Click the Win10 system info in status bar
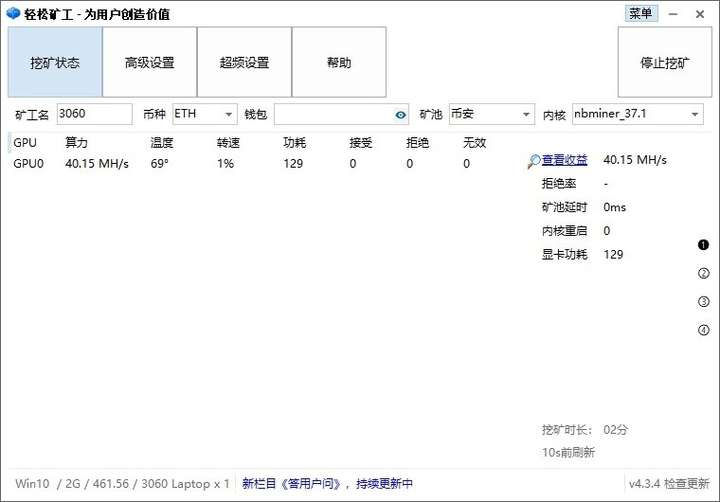 coord(122,483)
